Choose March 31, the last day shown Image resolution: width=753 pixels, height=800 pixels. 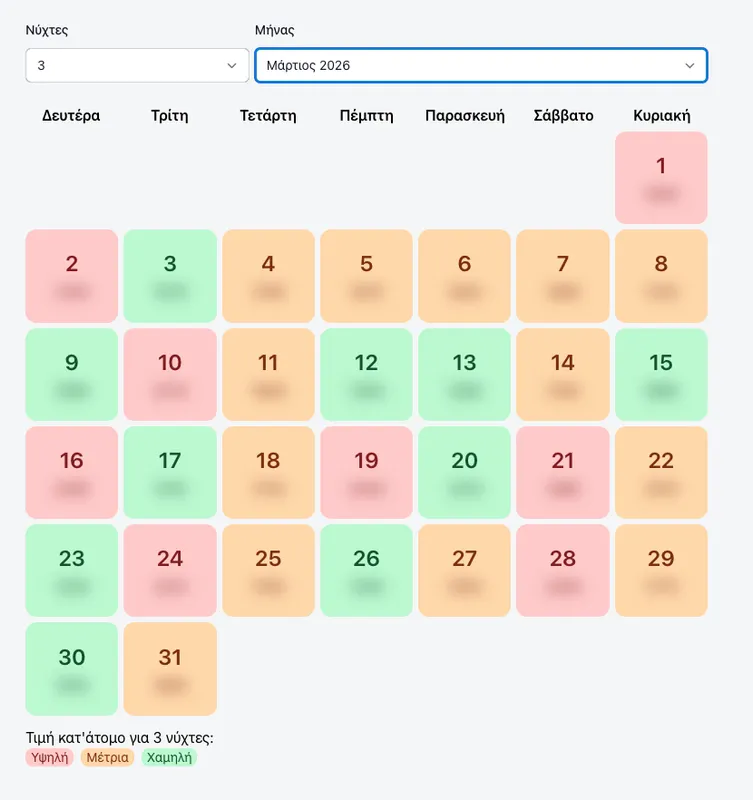tap(170, 668)
